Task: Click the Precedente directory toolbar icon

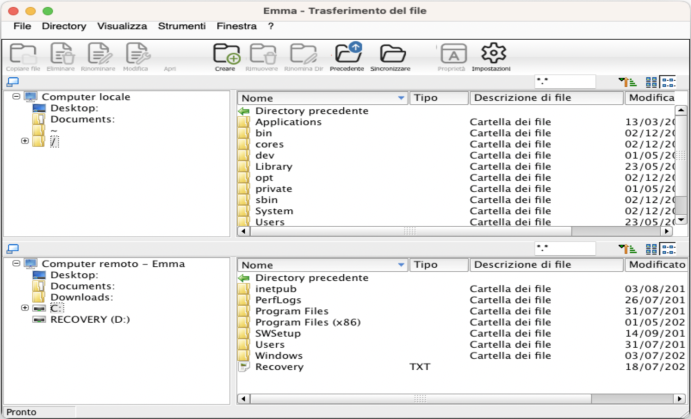Action: 347,54
